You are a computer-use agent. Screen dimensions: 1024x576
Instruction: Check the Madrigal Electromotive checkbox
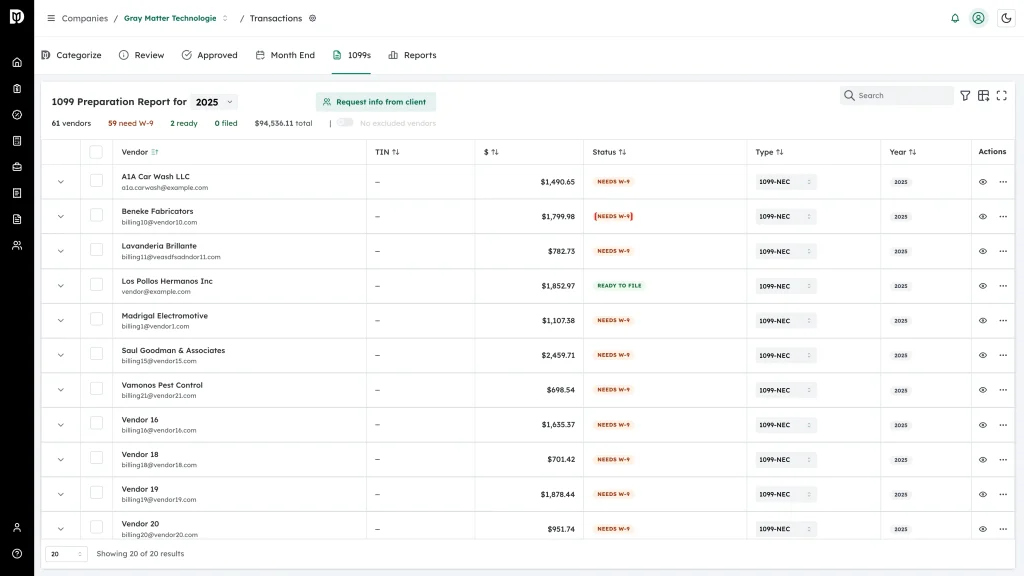96,319
